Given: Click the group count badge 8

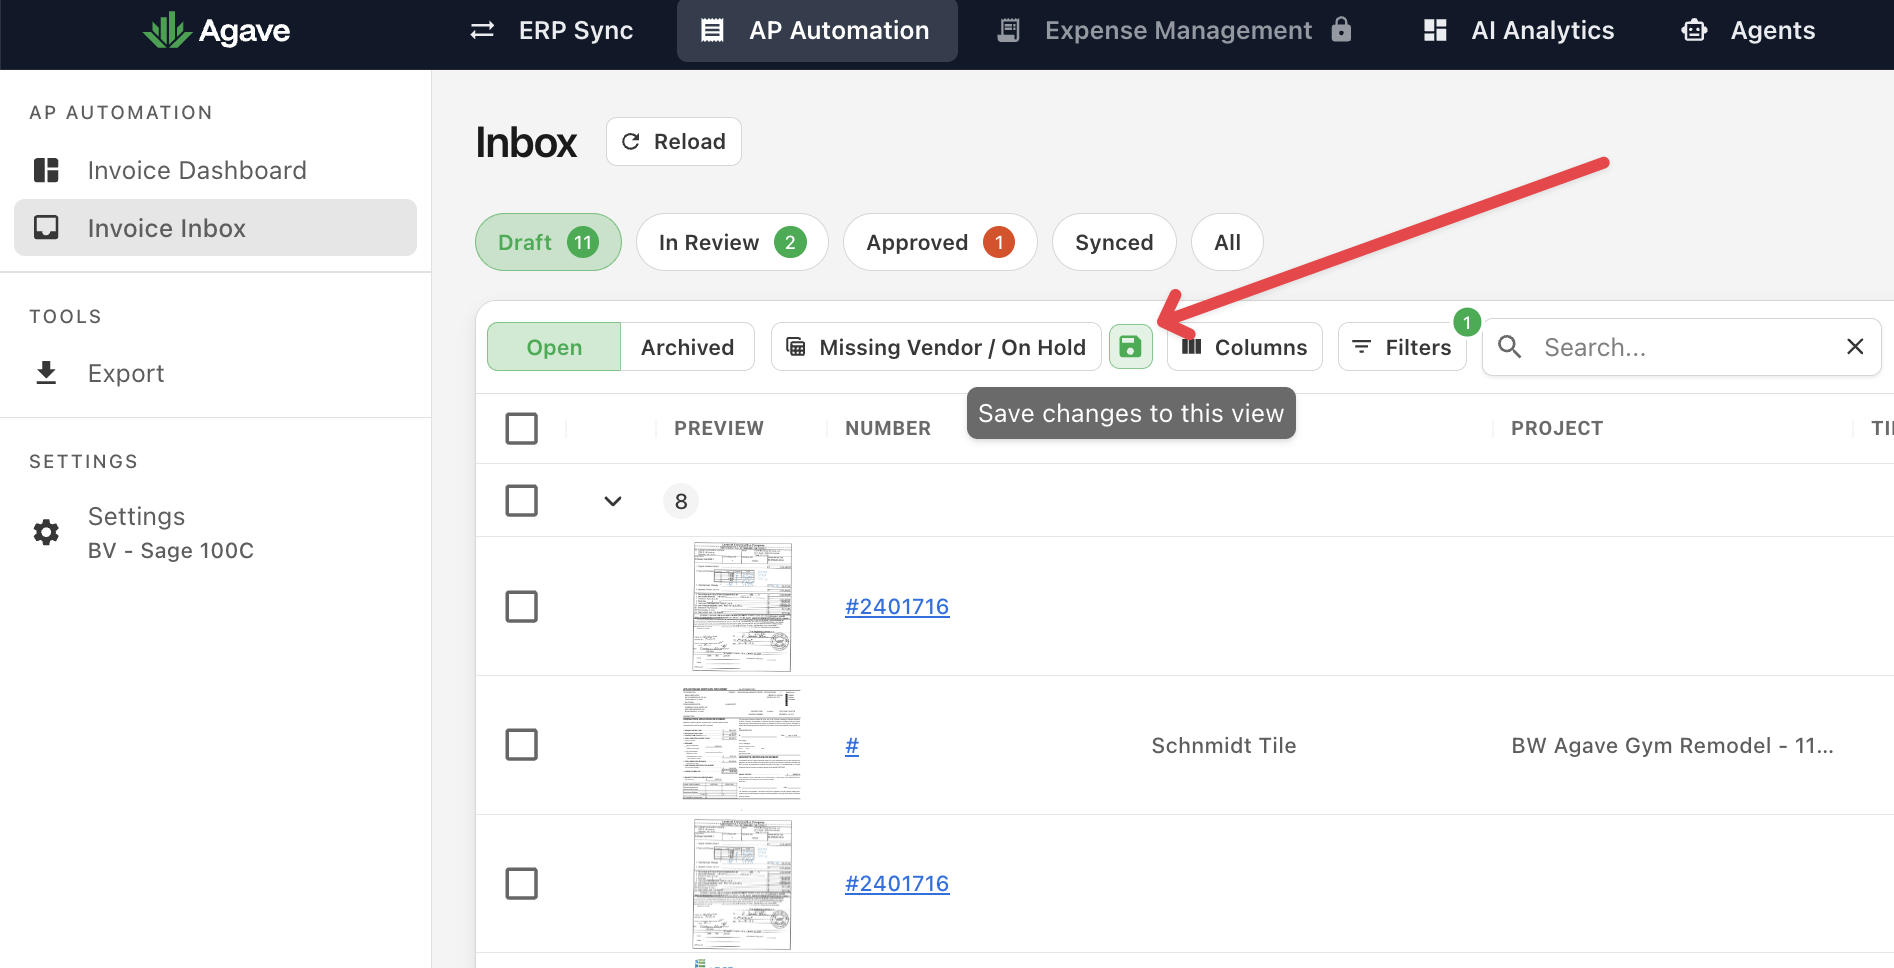Looking at the screenshot, I should coord(681,501).
